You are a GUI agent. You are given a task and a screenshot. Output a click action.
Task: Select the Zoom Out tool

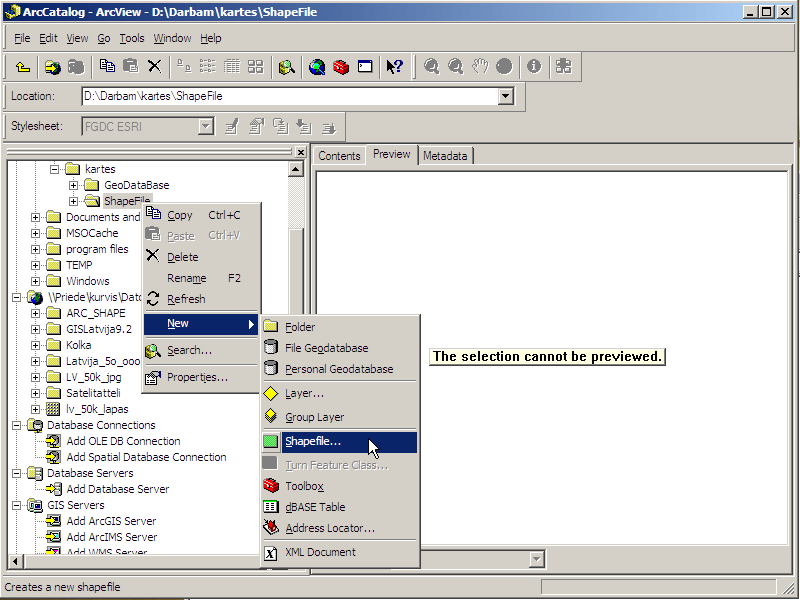(456, 67)
